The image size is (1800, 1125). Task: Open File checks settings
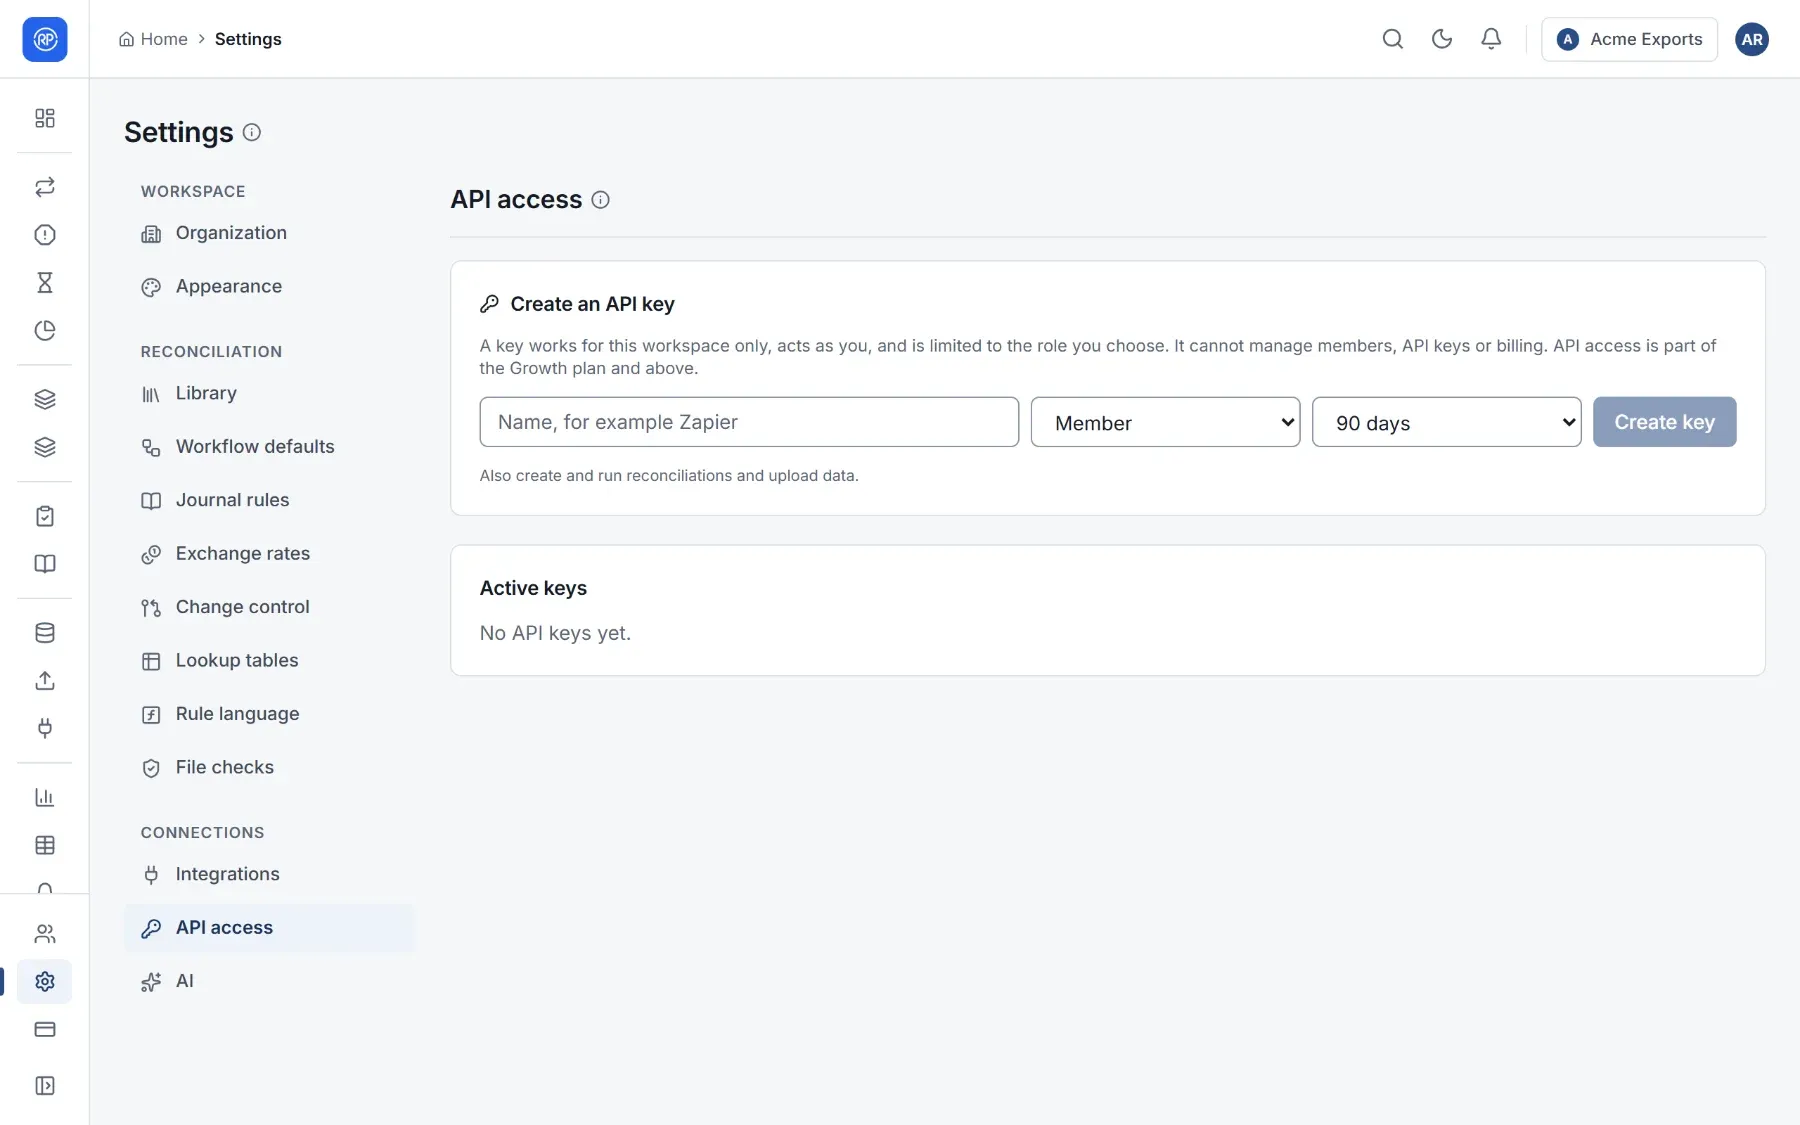(x=269, y=768)
